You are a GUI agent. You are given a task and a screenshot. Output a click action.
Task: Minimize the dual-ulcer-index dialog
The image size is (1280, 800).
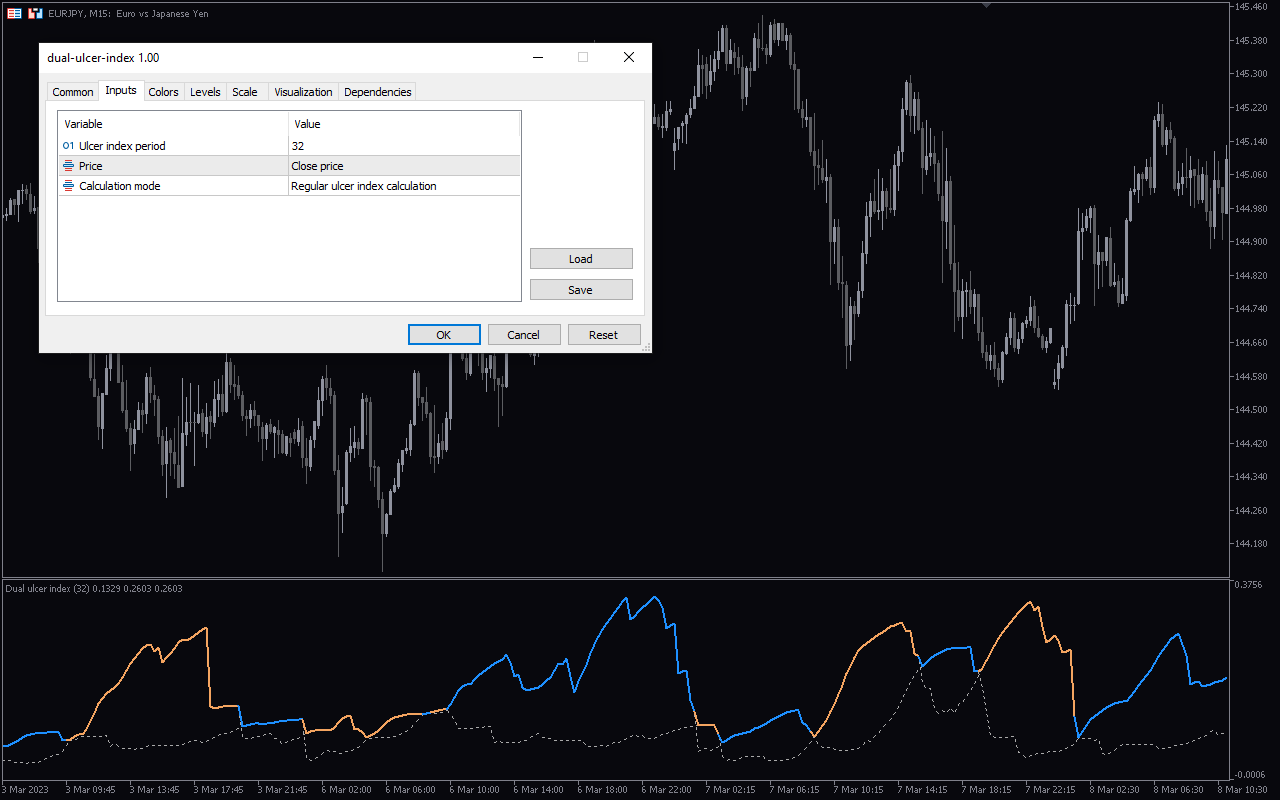tap(537, 57)
